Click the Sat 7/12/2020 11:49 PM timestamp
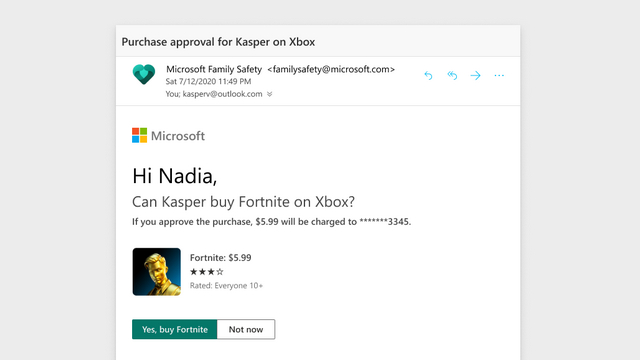This screenshot has width=640, height=360. tap(209, 81)
